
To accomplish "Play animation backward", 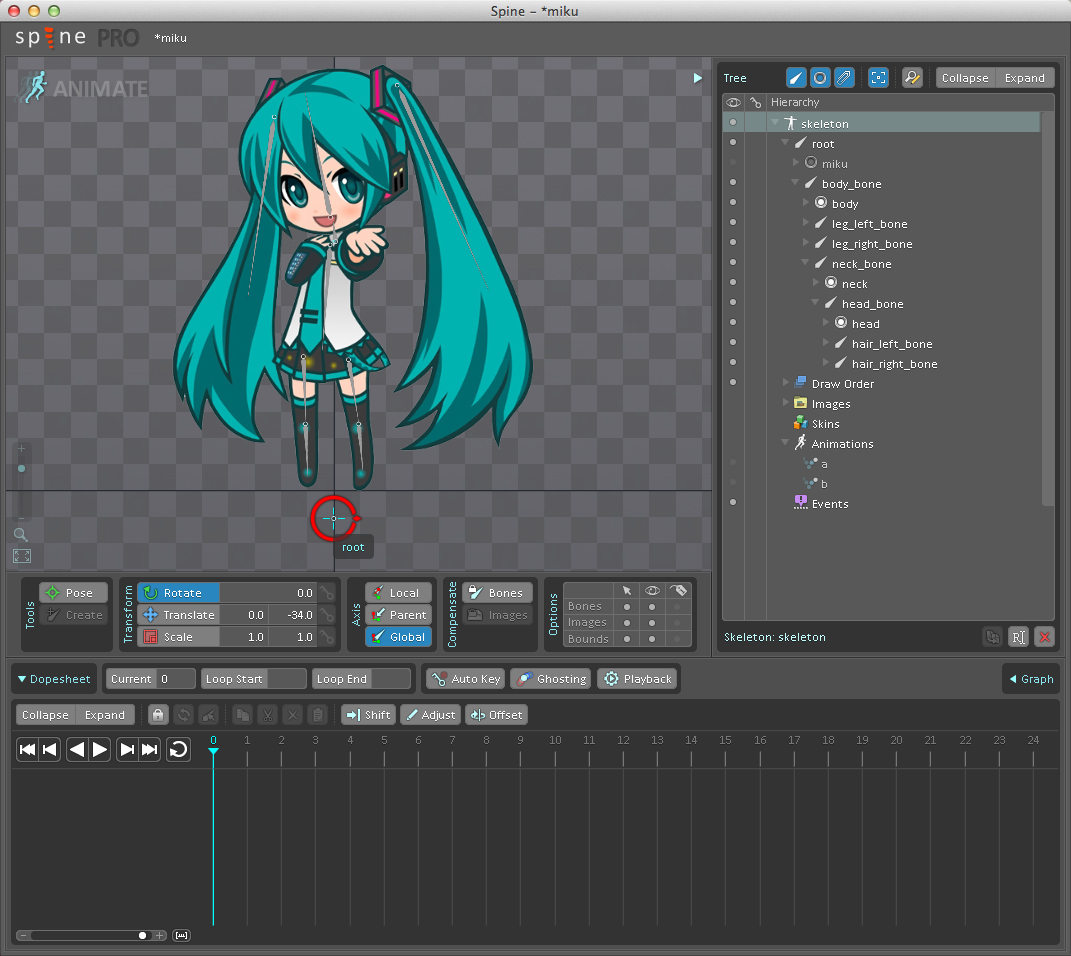I will click(77, 749).
